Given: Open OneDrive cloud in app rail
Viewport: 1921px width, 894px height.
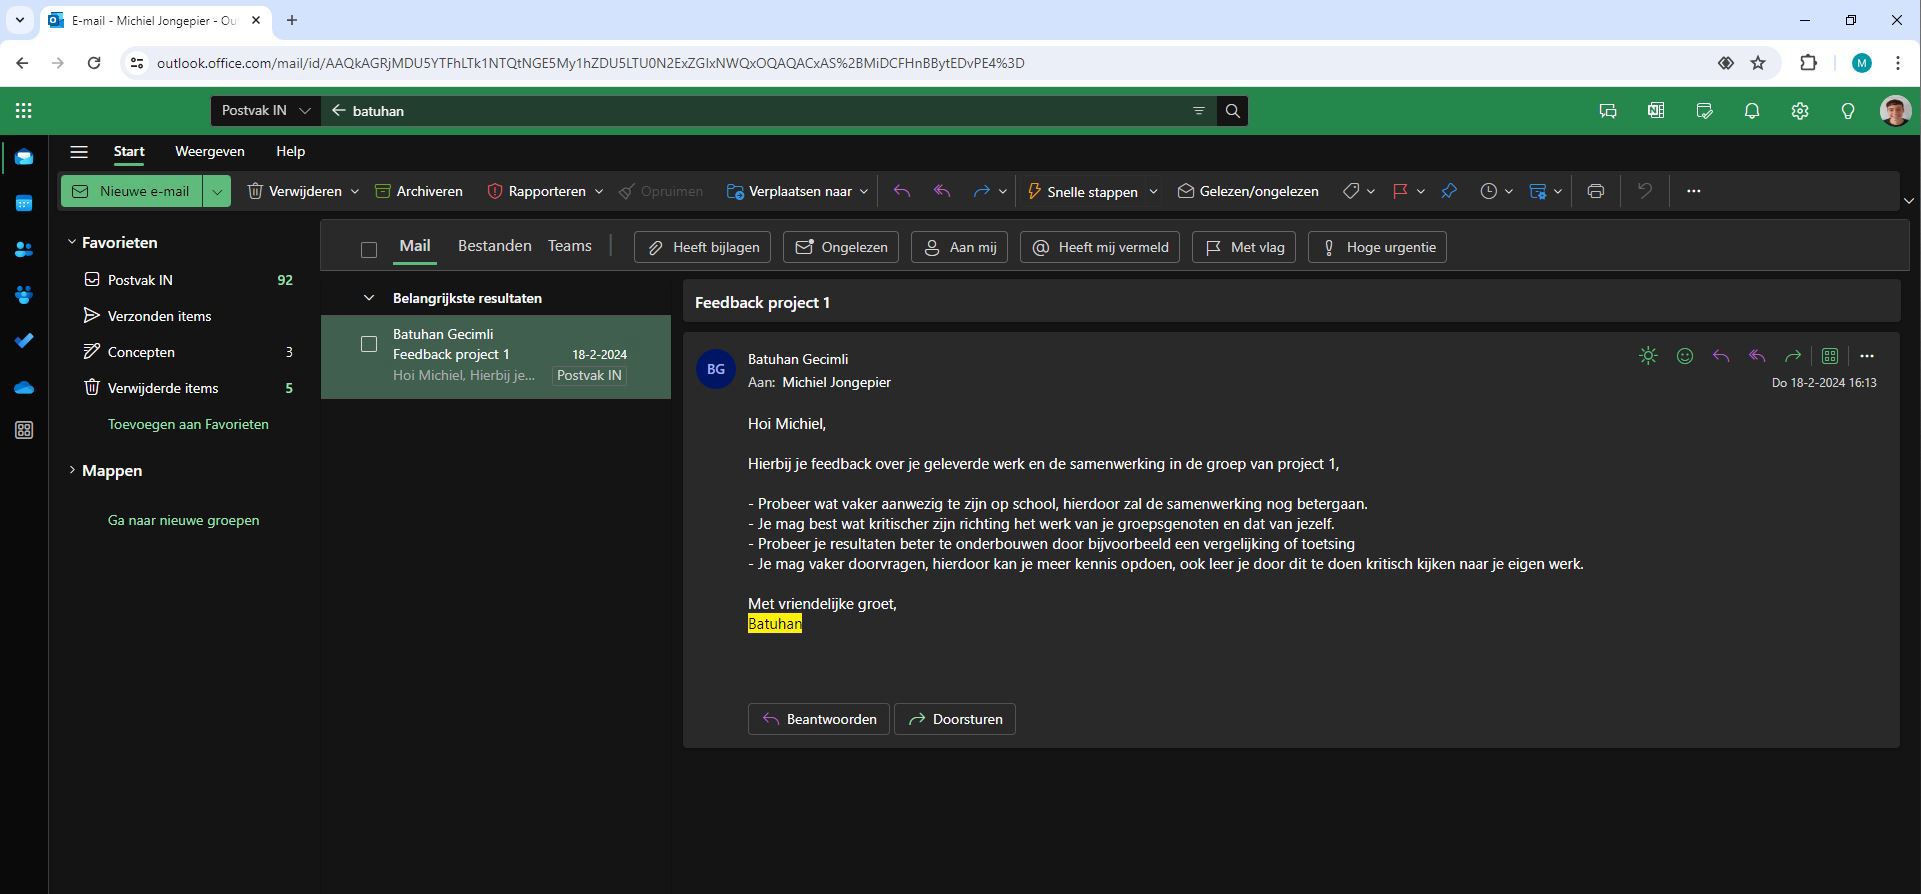Looking at the screenshot, I should pos(24,387).
